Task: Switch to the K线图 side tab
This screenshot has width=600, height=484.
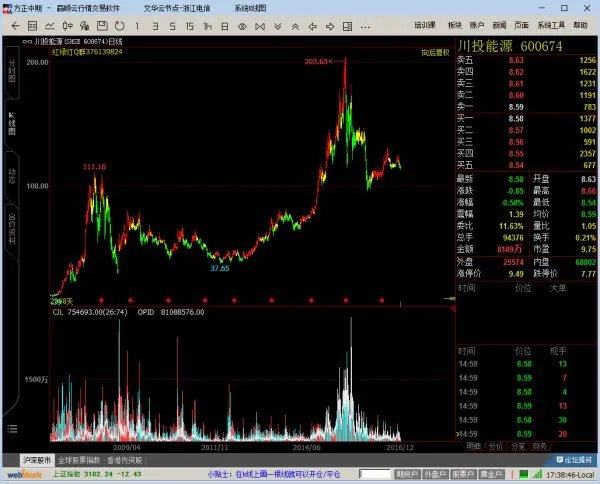Action: [x=11, y=123]
